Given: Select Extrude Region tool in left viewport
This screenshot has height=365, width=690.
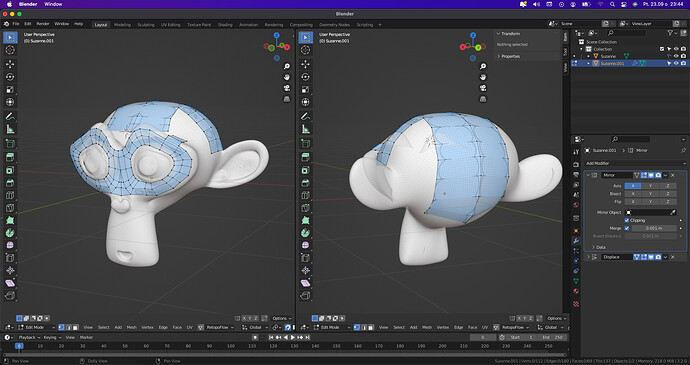Looking at the screenshot, I should coord(10,157).
